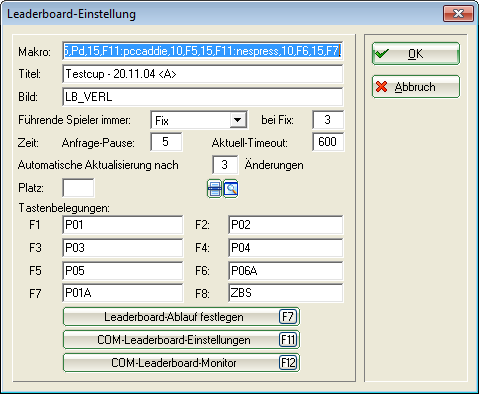479x394 pixels.
Task: Edit the F5 key assignment P05
Action: coord(122,271)
